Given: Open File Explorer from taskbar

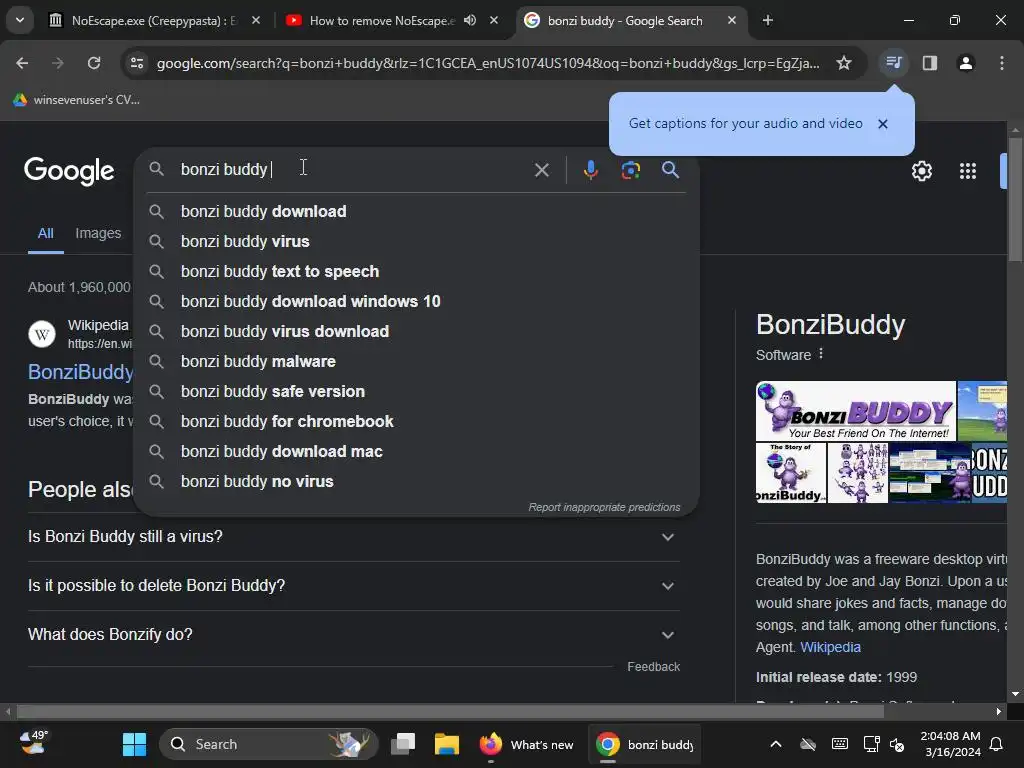Looking at the screenshot, I should [447, 744].
